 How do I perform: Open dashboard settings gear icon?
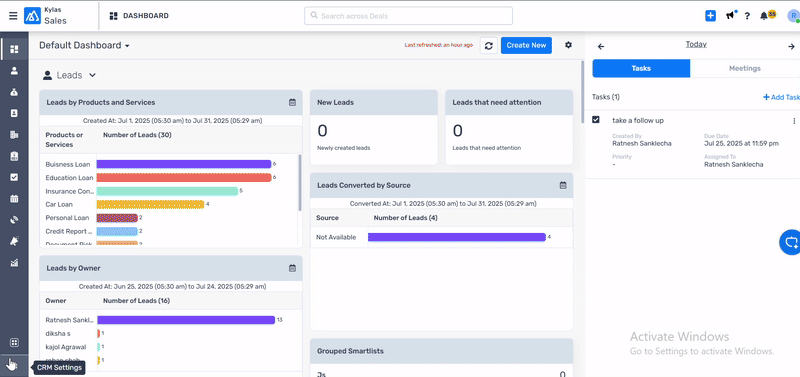(568, 45)
